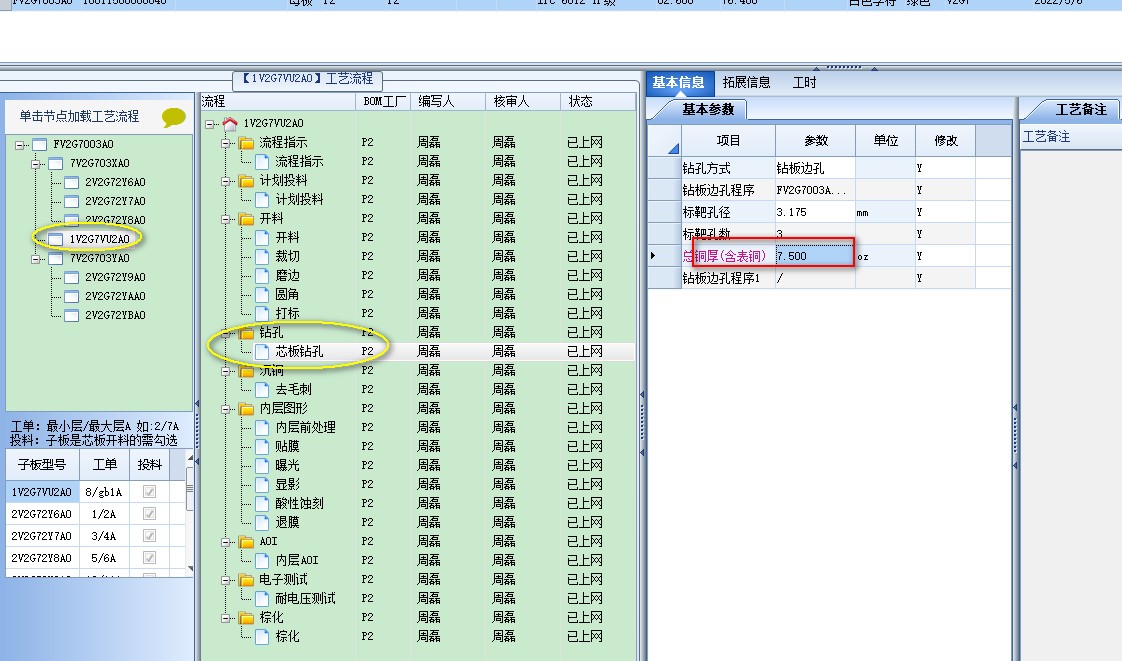Click the 钻板边孔程序 value FV2G7003A...
This screenshot has height=661, width=1122.
tap(815, 190)
